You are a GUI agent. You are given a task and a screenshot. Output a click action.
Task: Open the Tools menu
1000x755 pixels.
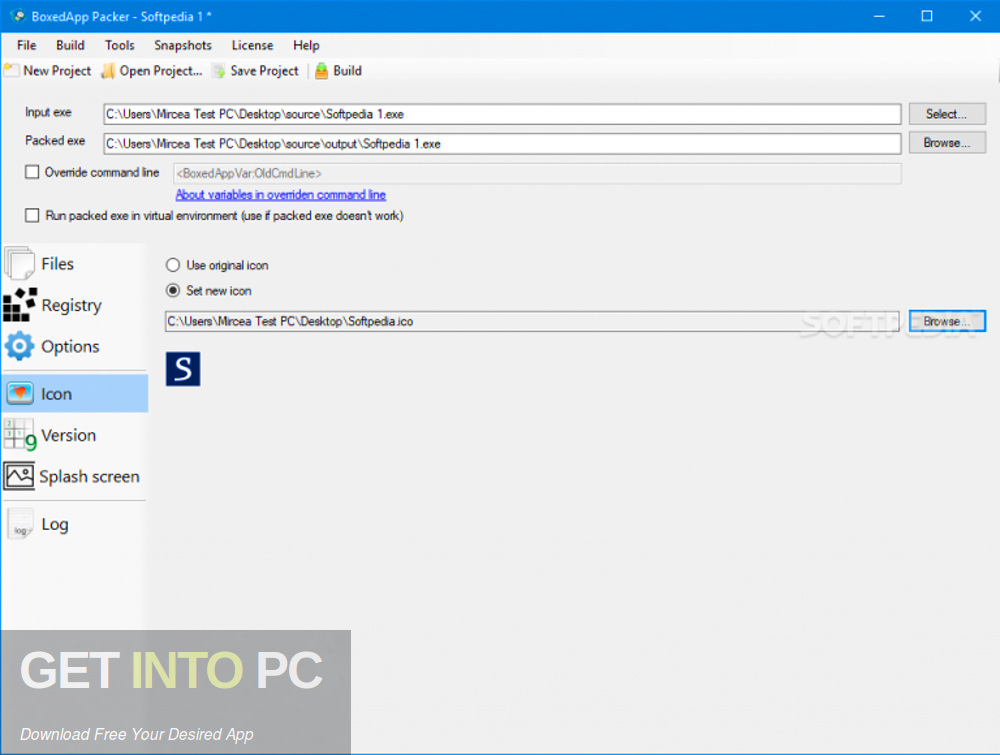pos(120,45)
